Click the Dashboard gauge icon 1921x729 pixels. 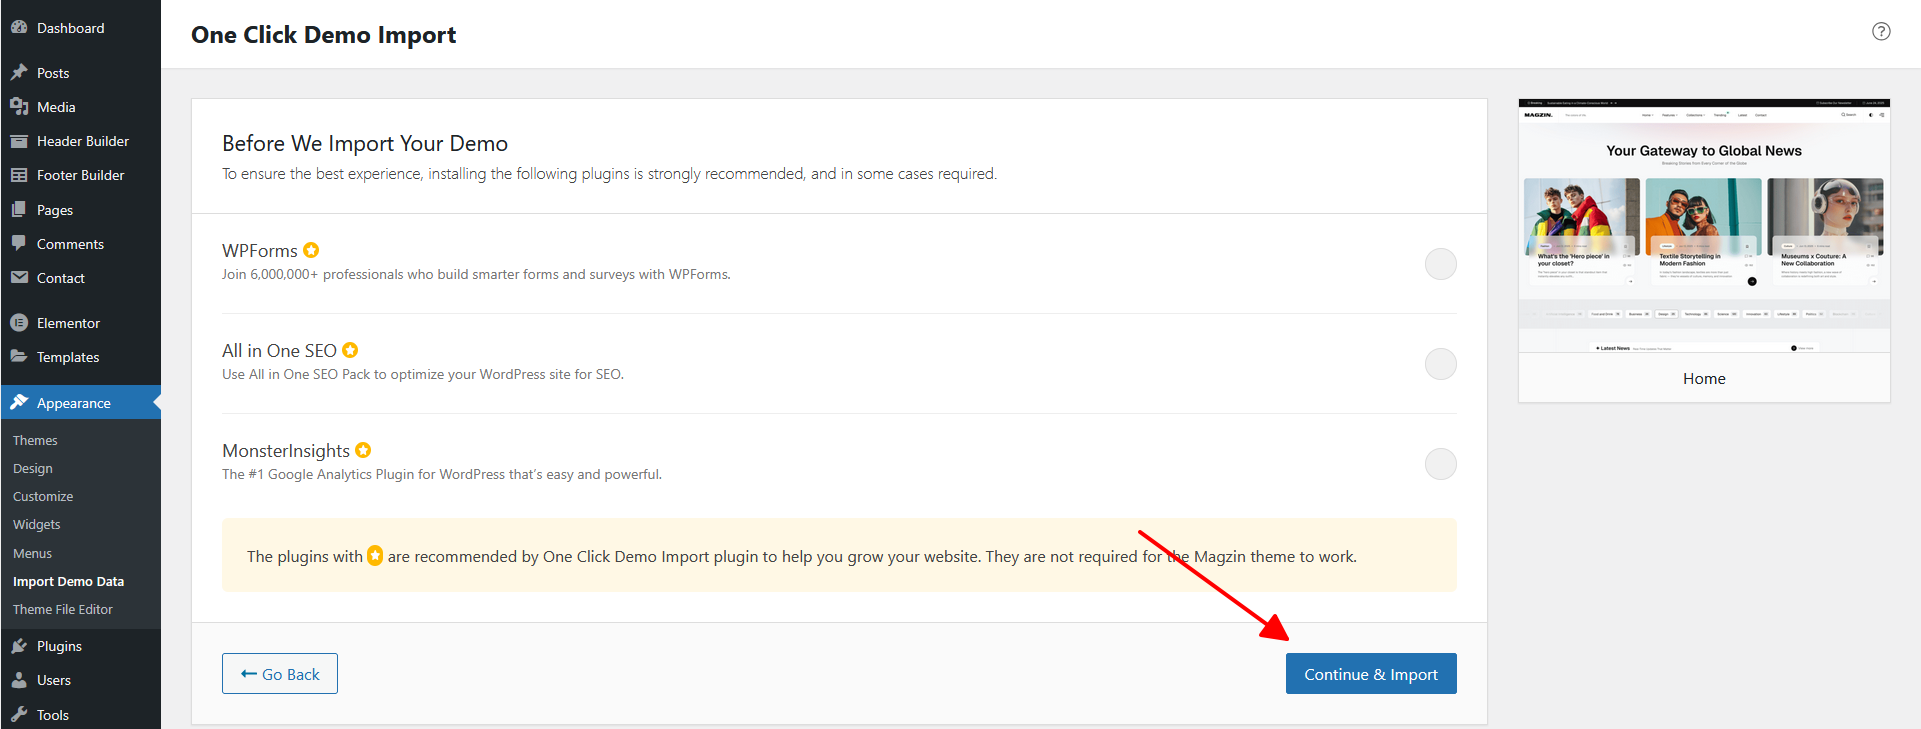19,28
